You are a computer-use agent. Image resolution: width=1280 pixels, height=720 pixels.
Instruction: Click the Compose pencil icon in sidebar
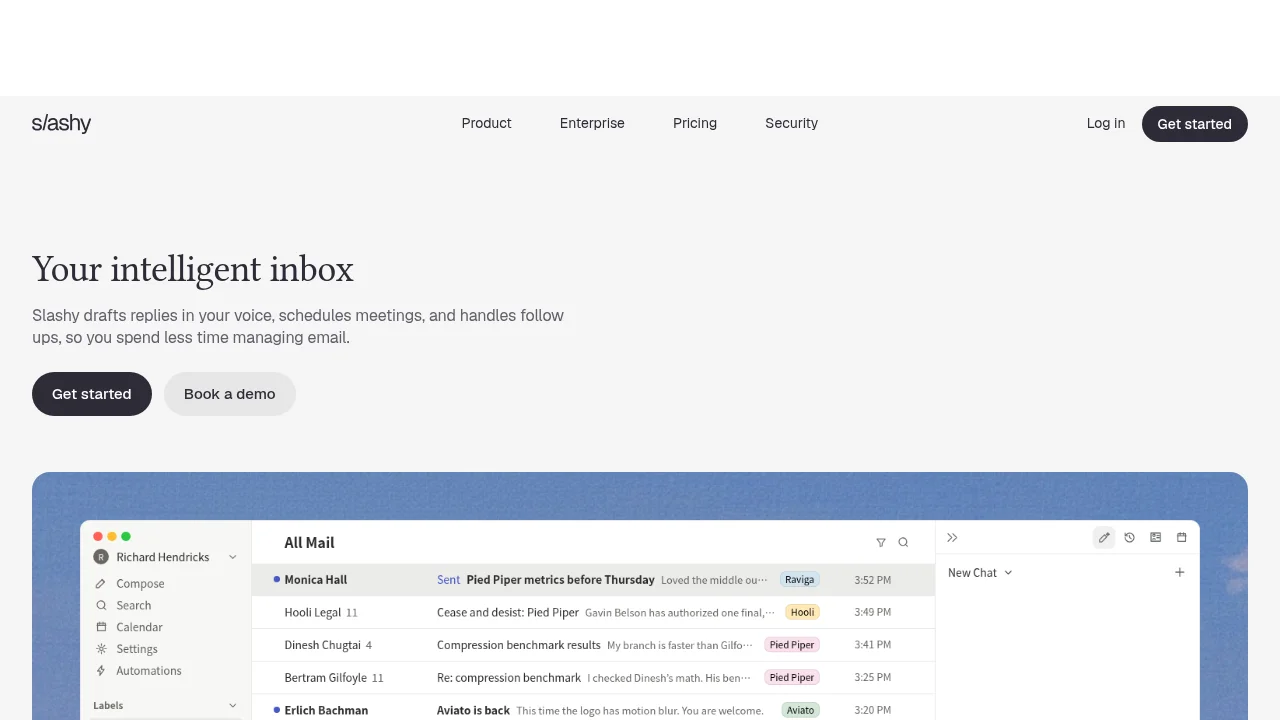click(101, 584)
